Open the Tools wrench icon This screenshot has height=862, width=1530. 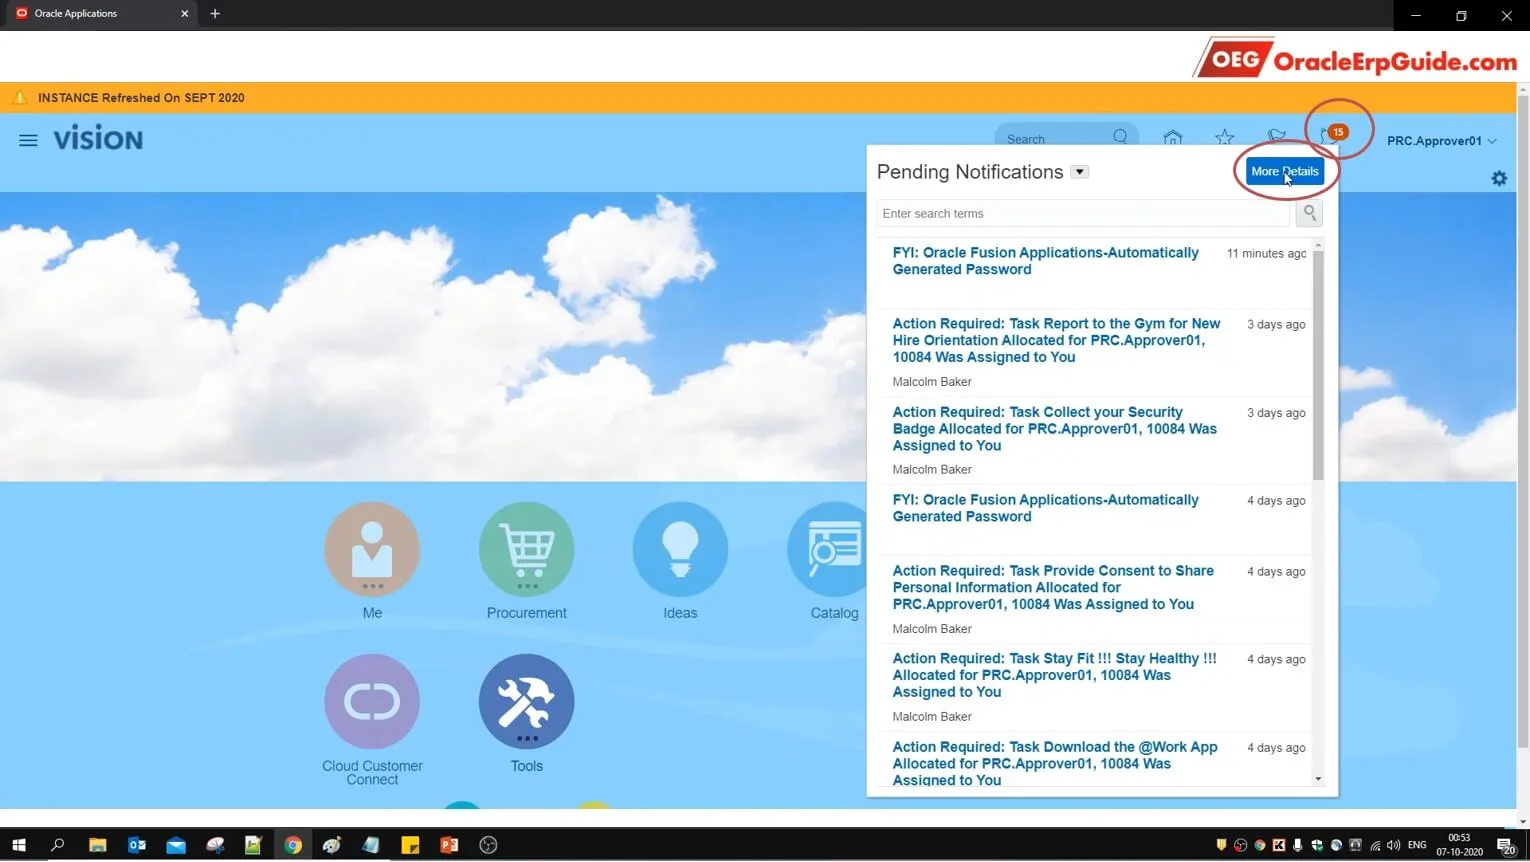click(526, 702)
